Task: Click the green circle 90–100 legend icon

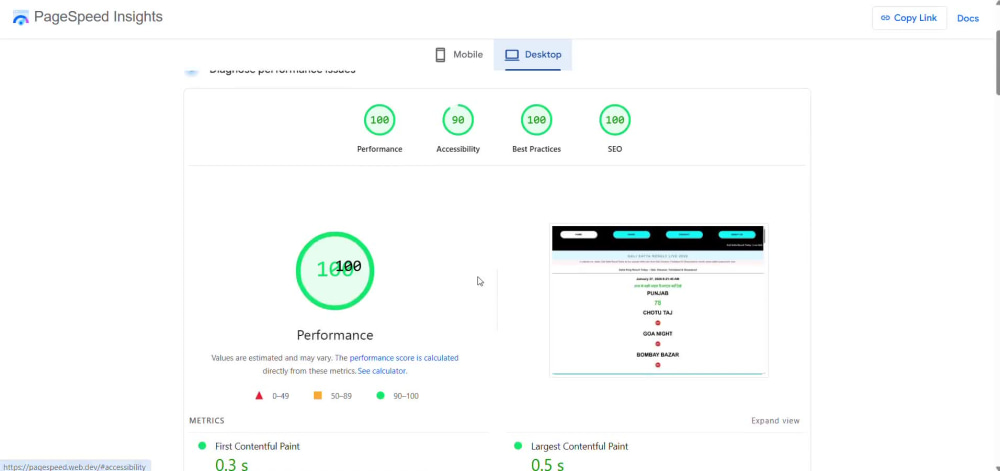Action: click(x=380, y=396)
